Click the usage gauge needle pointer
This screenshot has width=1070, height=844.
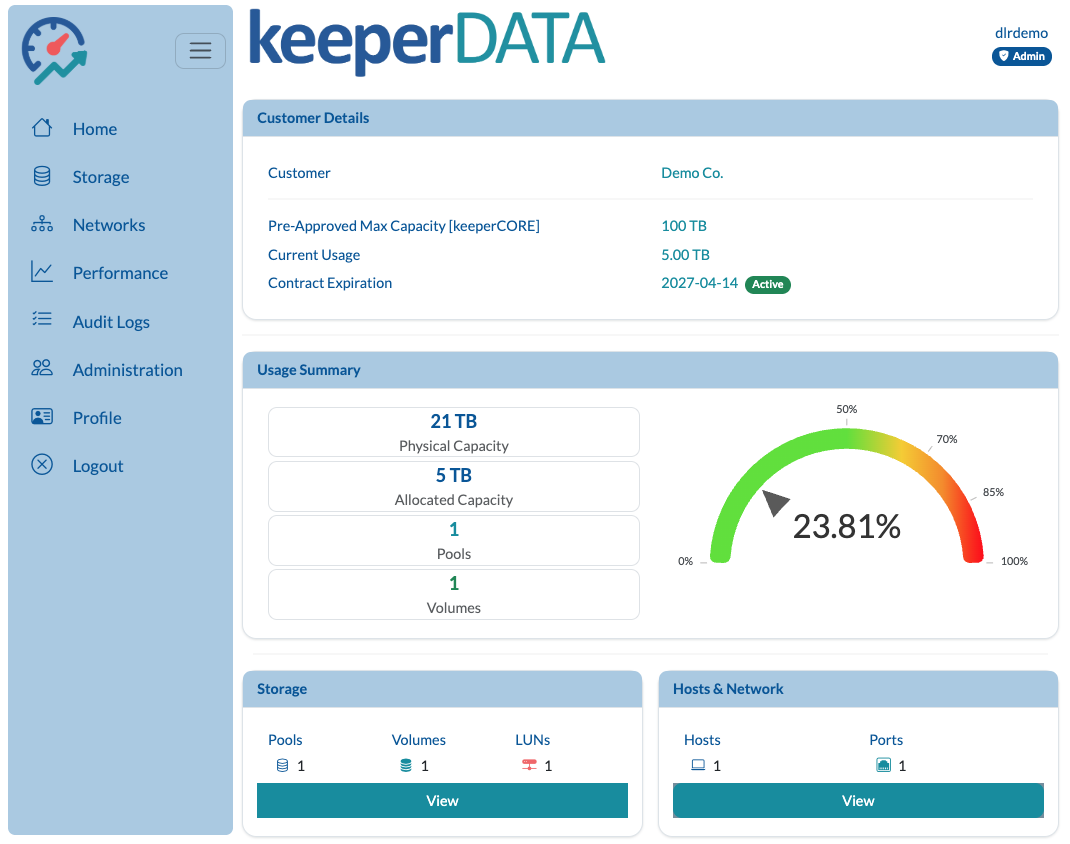pyautogui.click(x=775, y=502)
